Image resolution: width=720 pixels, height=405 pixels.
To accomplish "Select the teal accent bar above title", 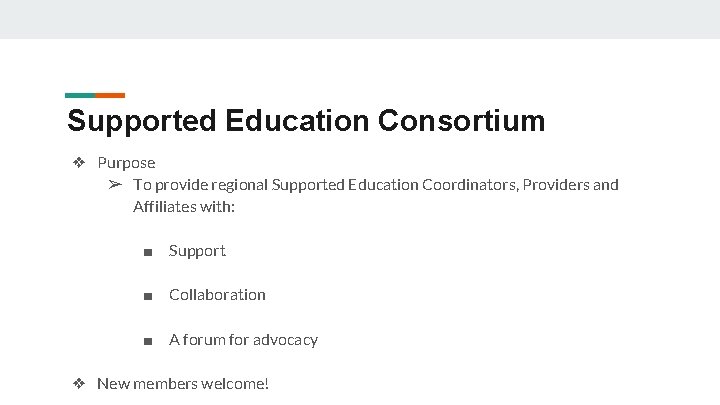I will tap(80, 96).
